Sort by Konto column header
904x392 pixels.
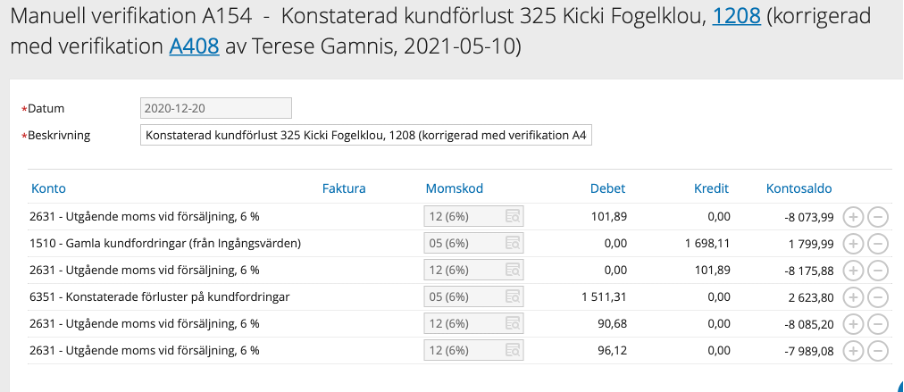48,189
